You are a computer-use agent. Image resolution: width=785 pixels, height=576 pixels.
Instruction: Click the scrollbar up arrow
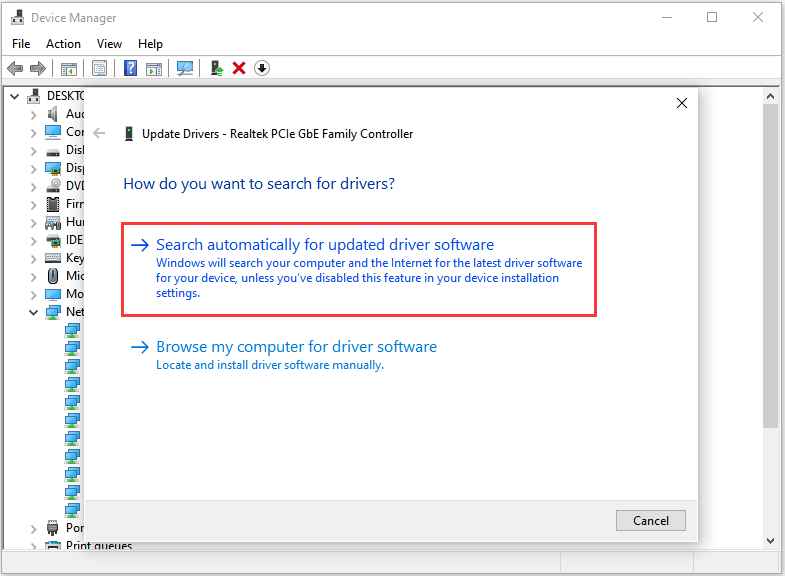(x=770, y=96)
